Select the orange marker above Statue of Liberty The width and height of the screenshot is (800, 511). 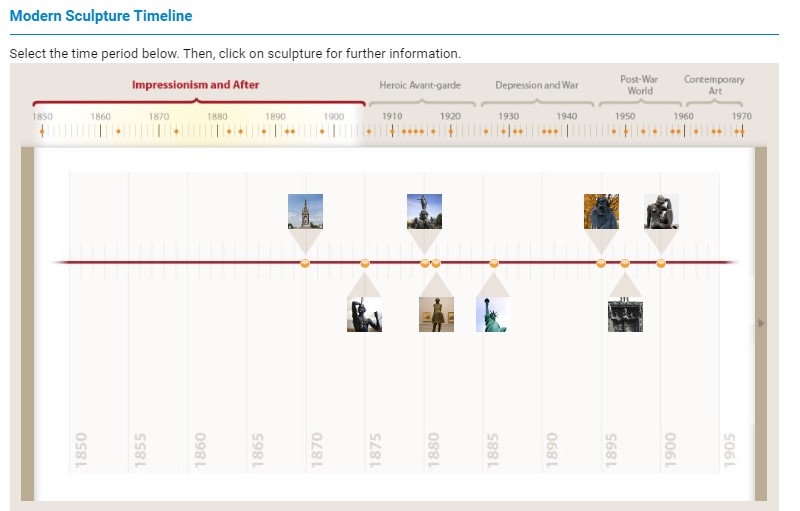tap(494, 263)
